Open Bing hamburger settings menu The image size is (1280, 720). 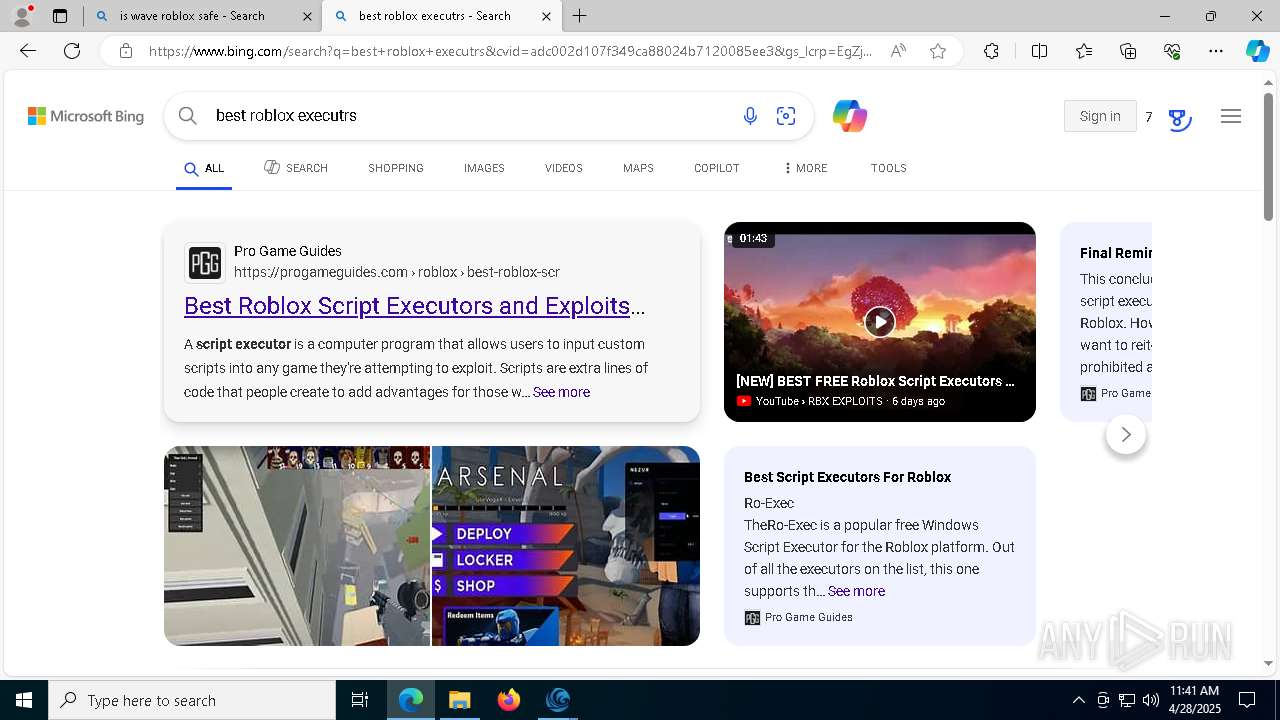click(x=1231, y=116)
